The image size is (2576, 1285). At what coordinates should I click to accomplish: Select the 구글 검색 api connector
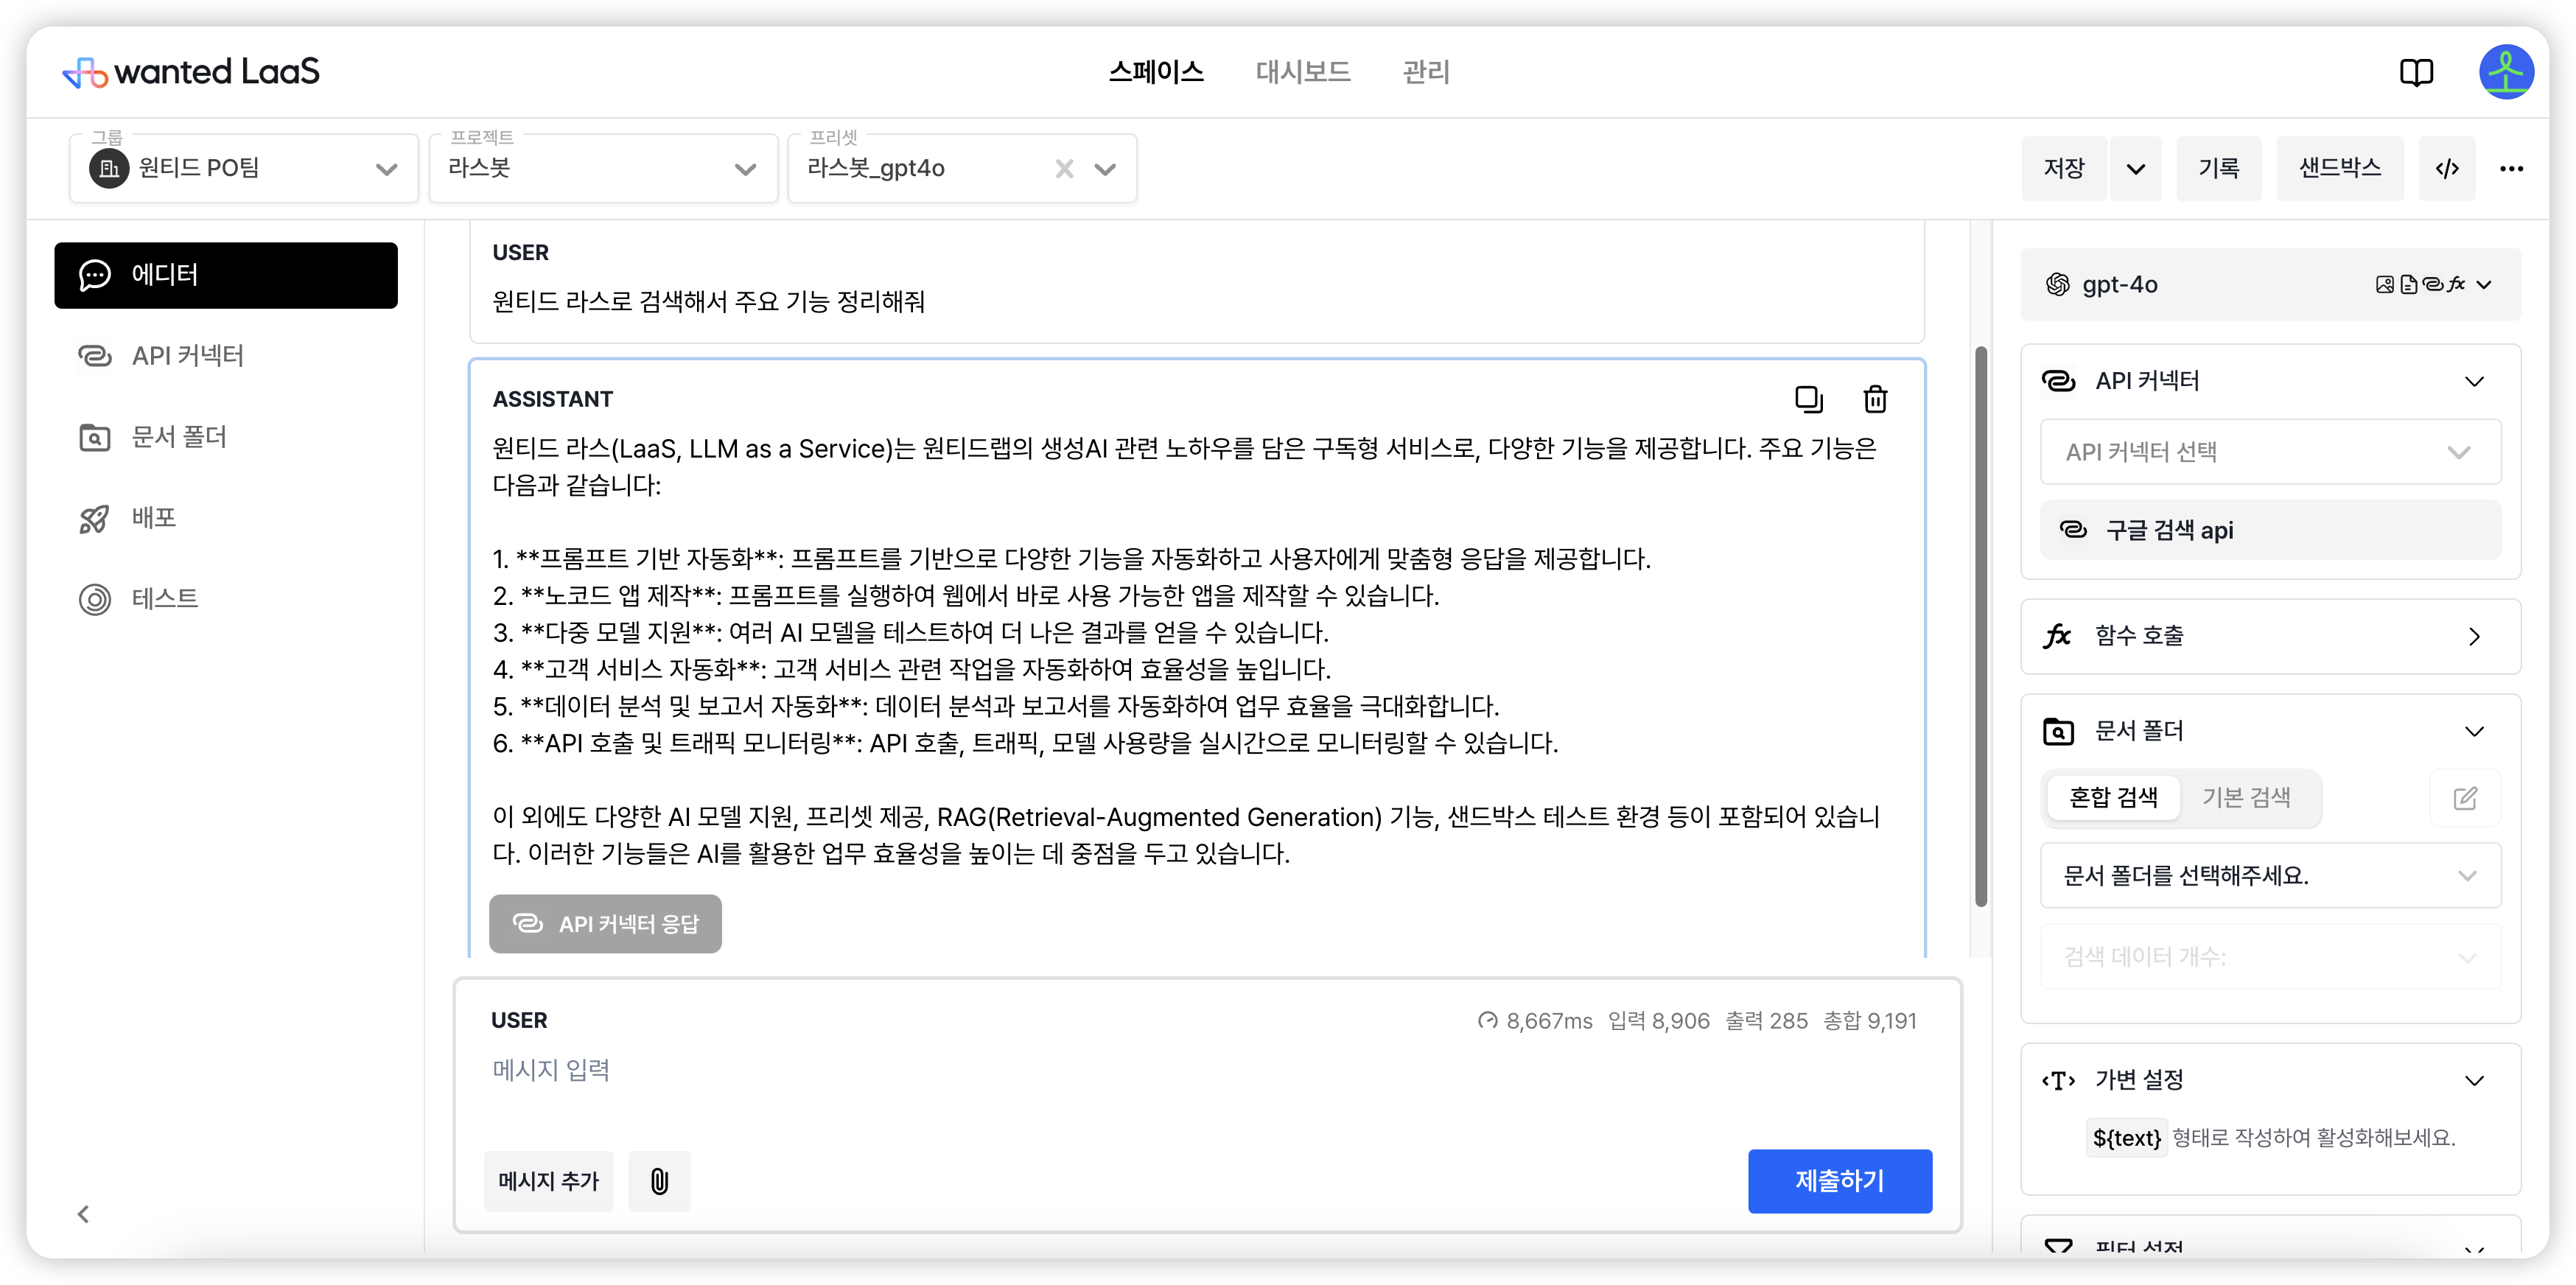point(2270,531)
